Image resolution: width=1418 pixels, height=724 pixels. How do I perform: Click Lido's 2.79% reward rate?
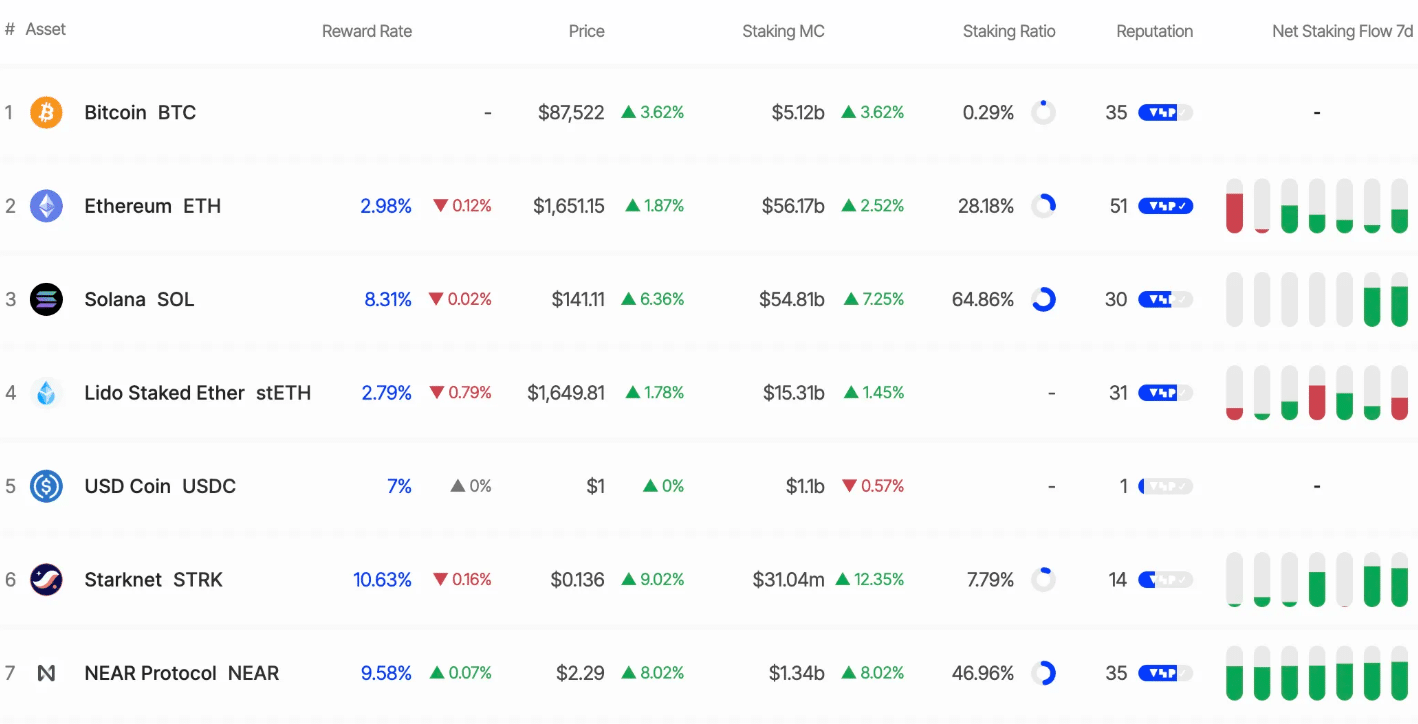click(x=387, y=393)
